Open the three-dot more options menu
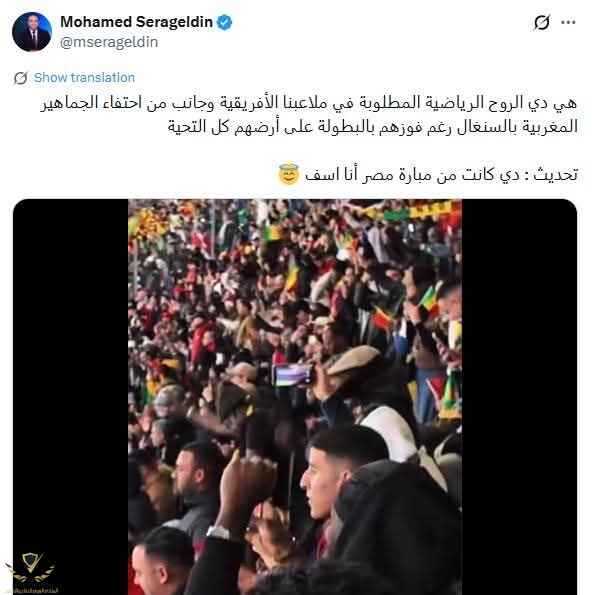The height and width of the screenshot is (595, 594). coord(568,23)
